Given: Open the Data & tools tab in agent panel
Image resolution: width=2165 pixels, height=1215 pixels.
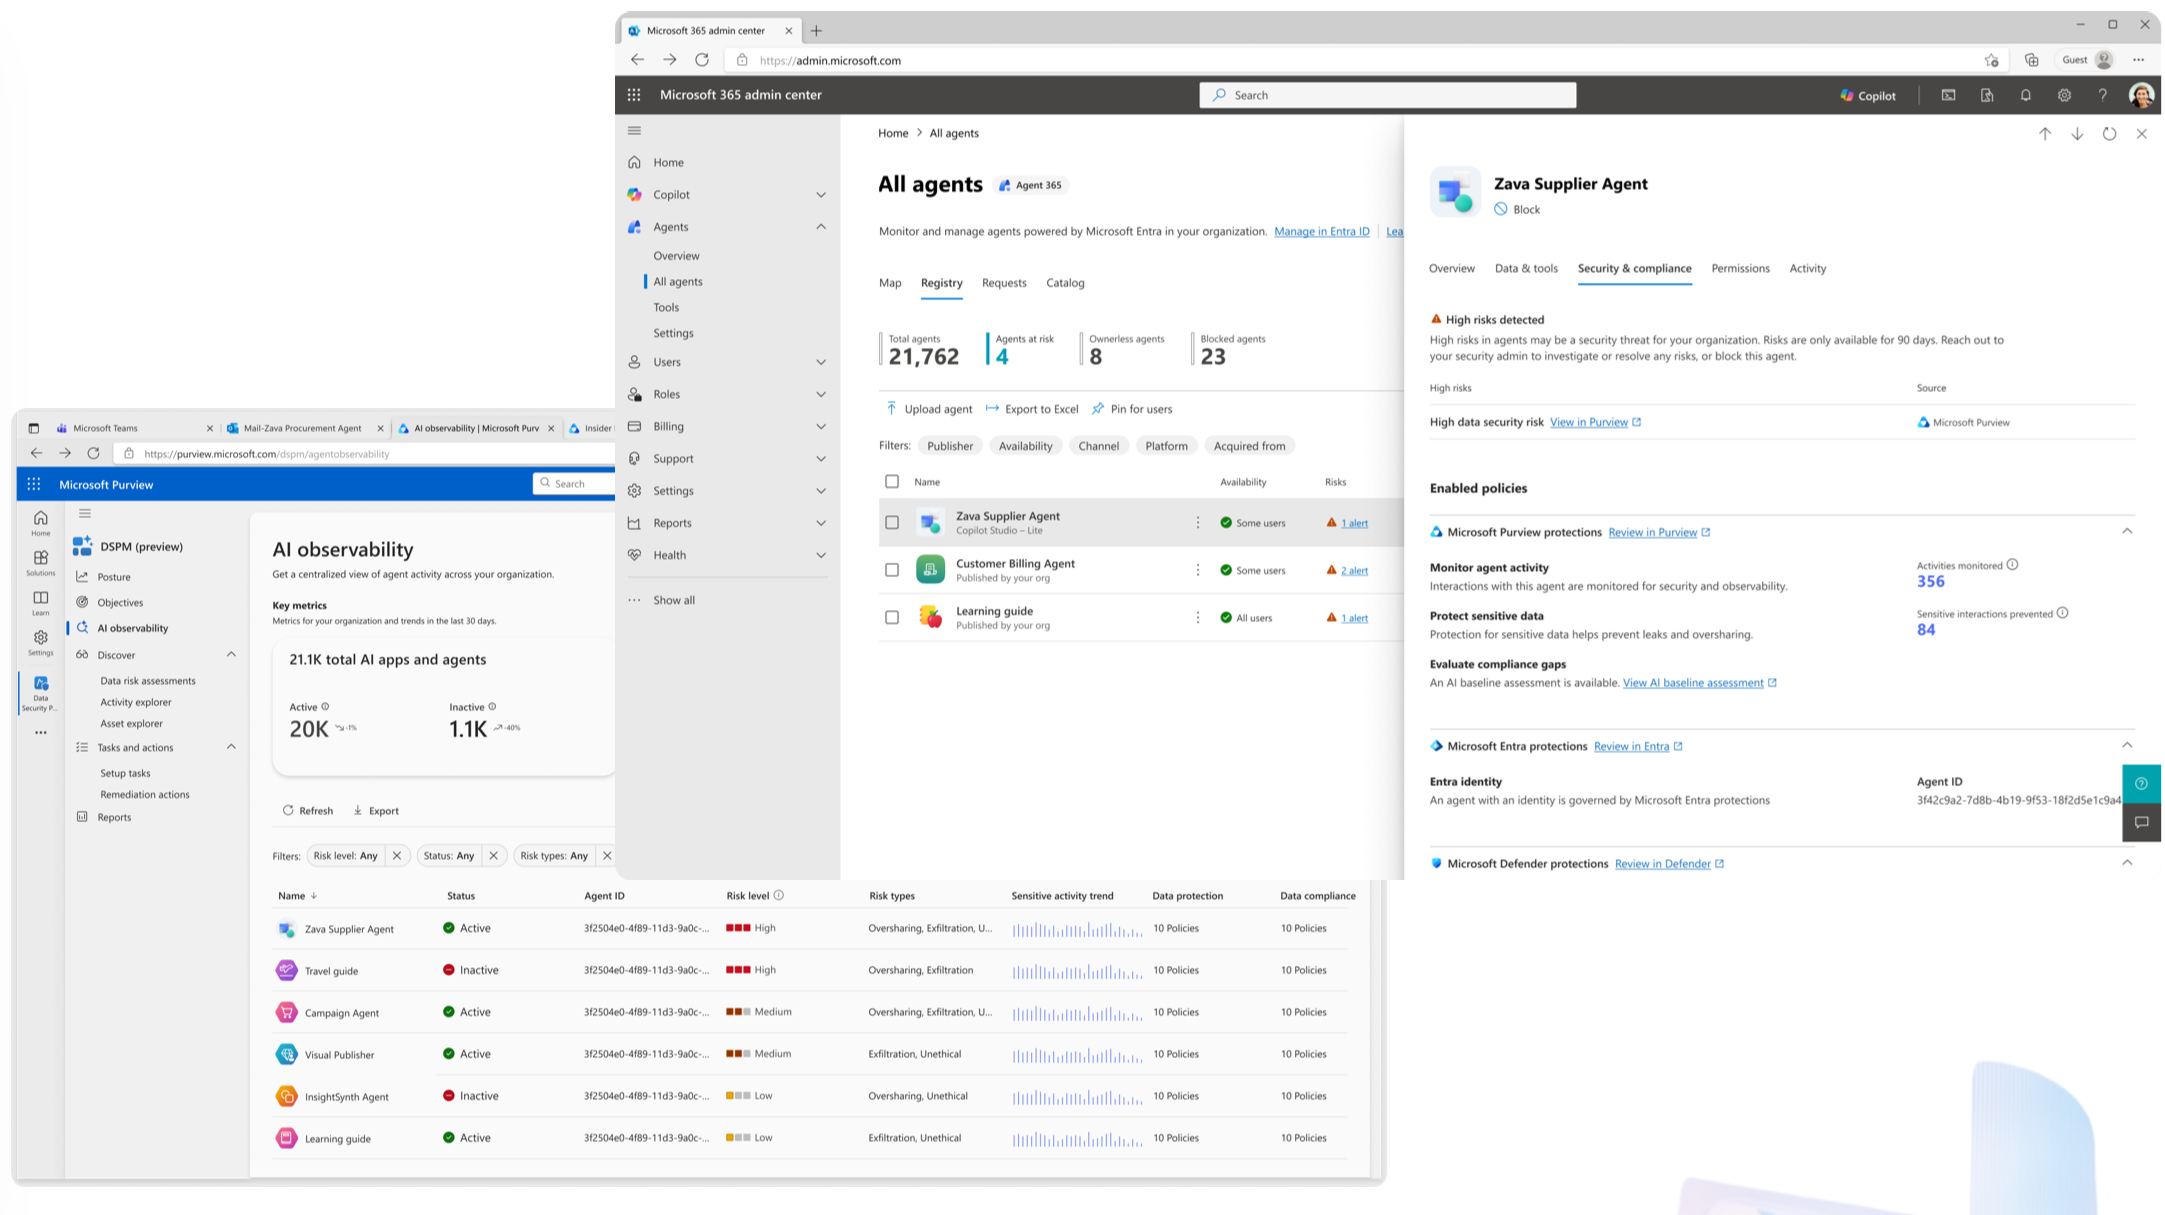Looking at the screenshot, I should 1526,268.
